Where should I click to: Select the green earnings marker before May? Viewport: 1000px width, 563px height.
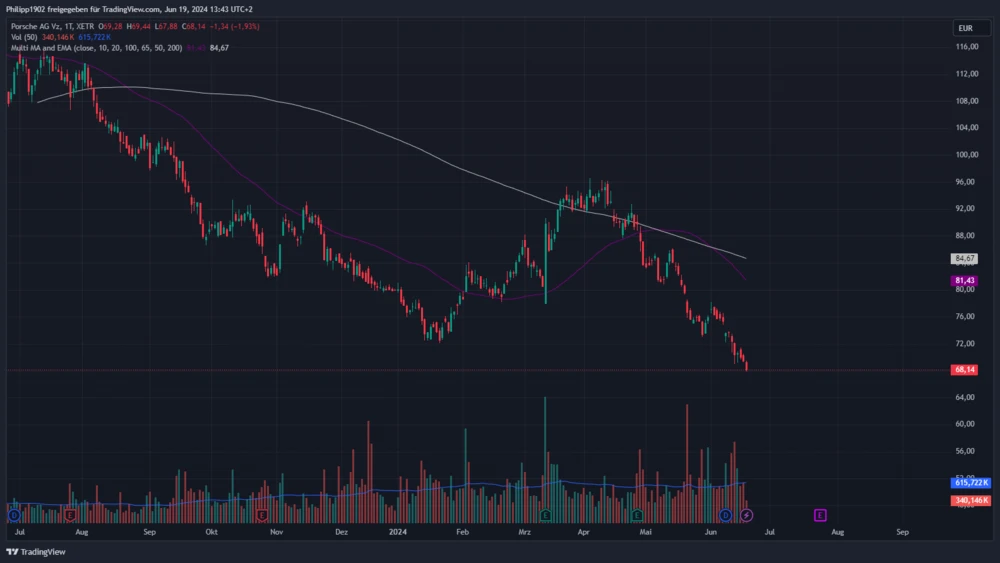(637, 515)
